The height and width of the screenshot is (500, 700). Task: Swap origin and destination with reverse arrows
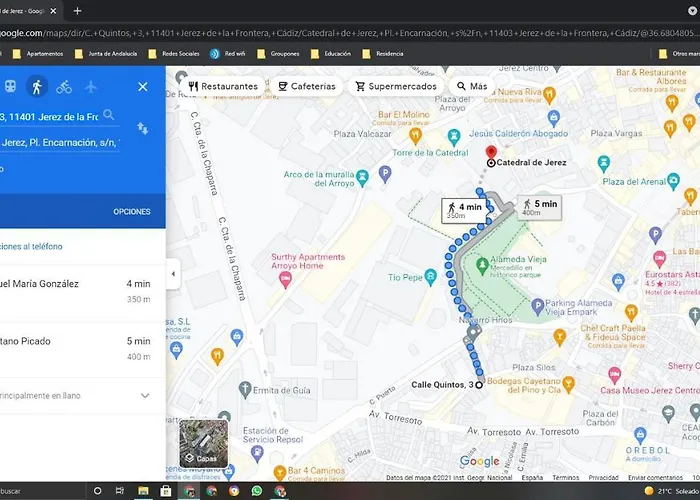[142, 128]
